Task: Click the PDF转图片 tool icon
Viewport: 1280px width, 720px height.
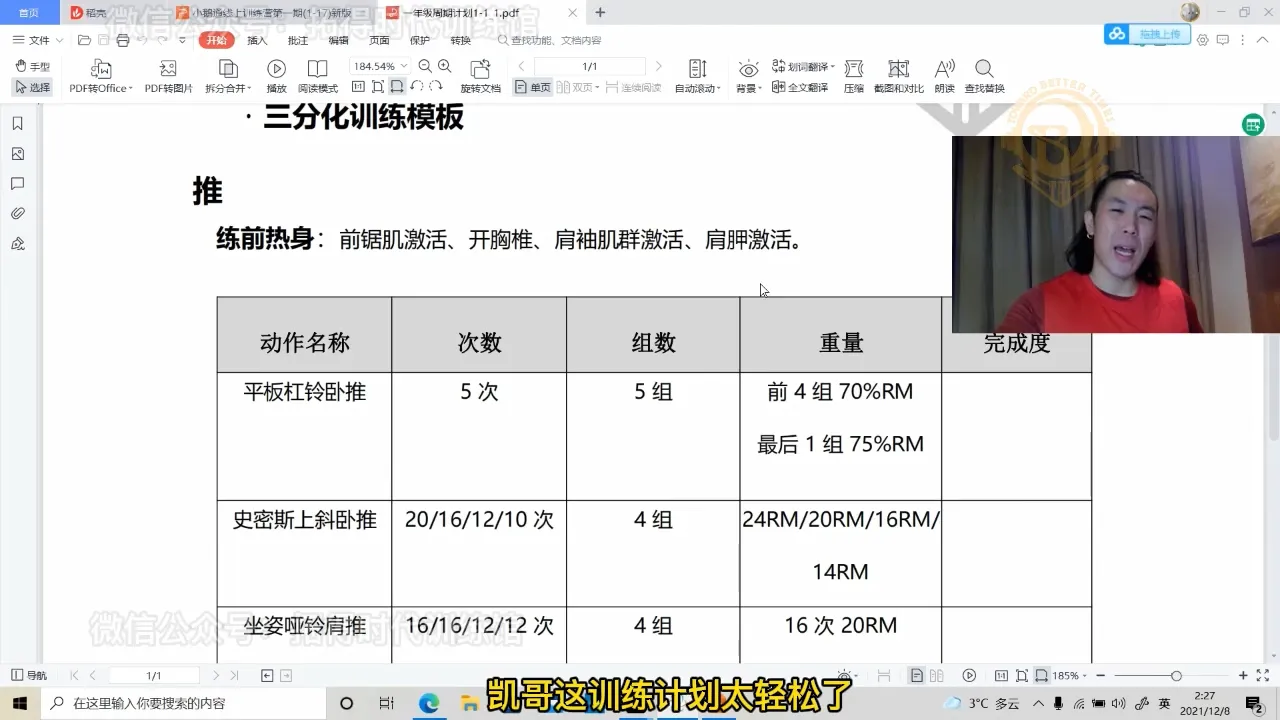Action: pos(168,69)
